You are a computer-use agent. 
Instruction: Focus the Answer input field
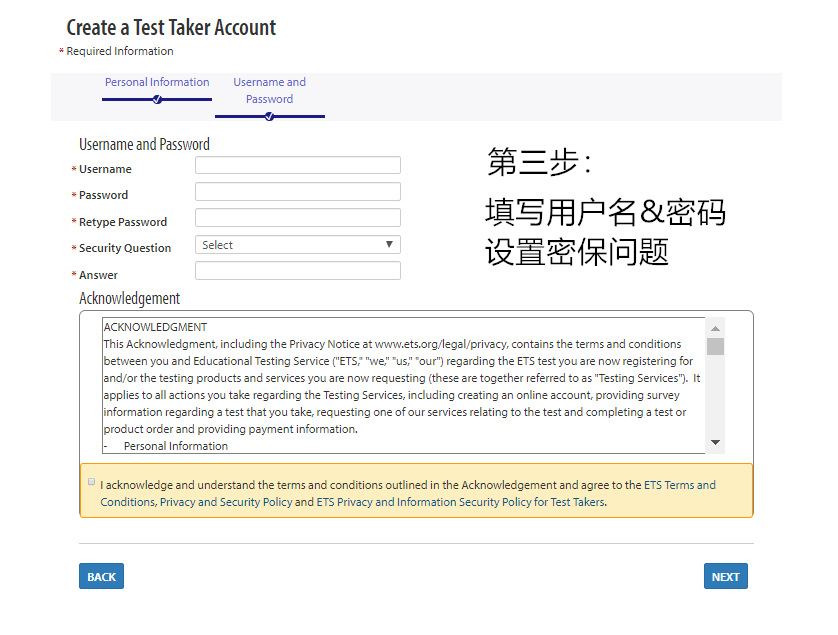(298, 270)
